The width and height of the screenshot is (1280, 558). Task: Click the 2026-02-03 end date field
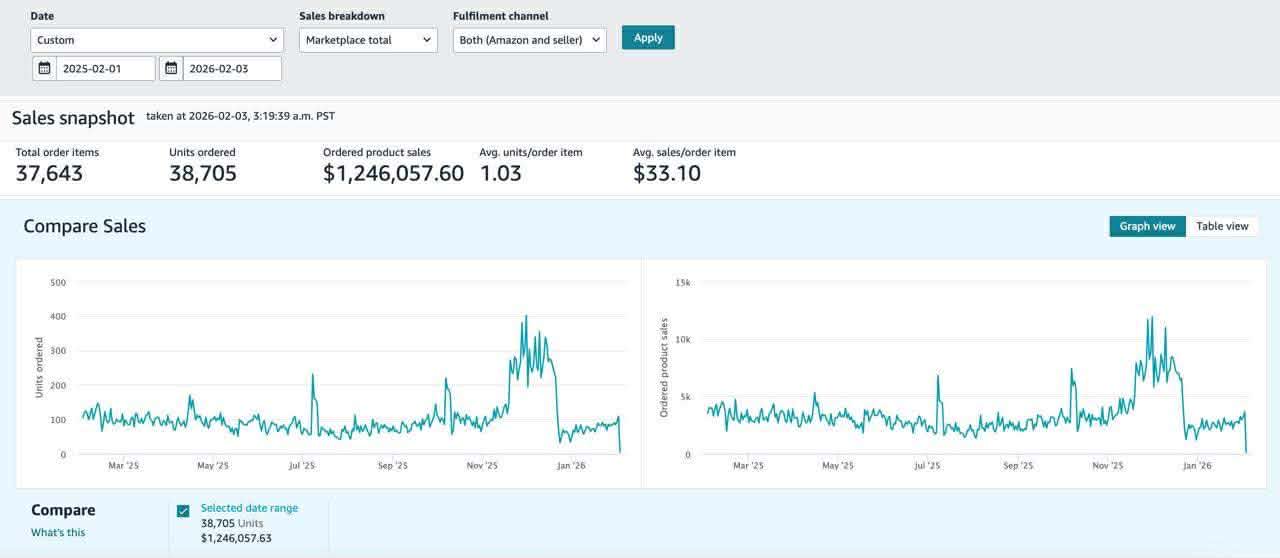coord(232,69)
